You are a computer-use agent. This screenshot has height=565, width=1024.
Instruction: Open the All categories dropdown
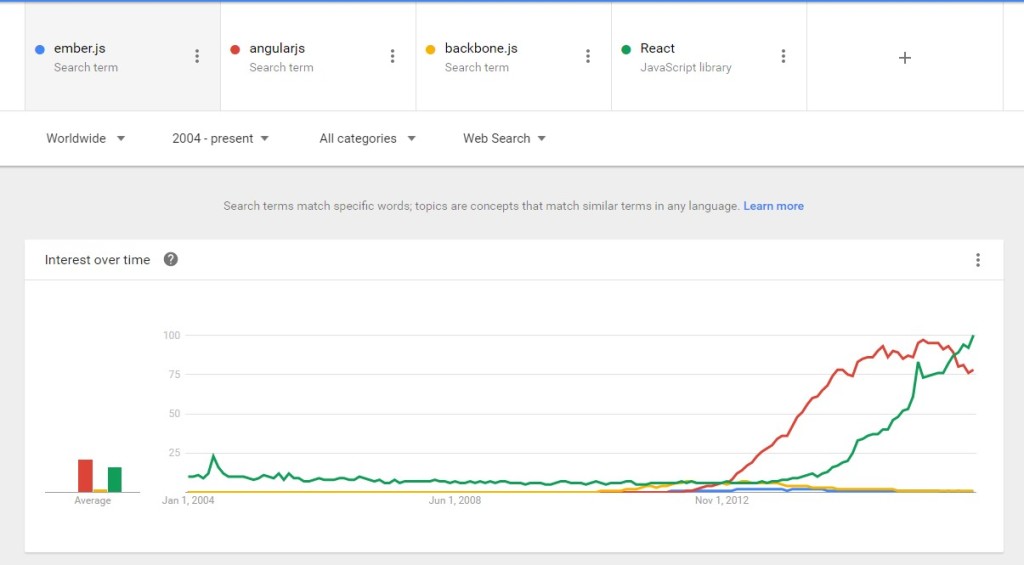[x=367, y=138]
